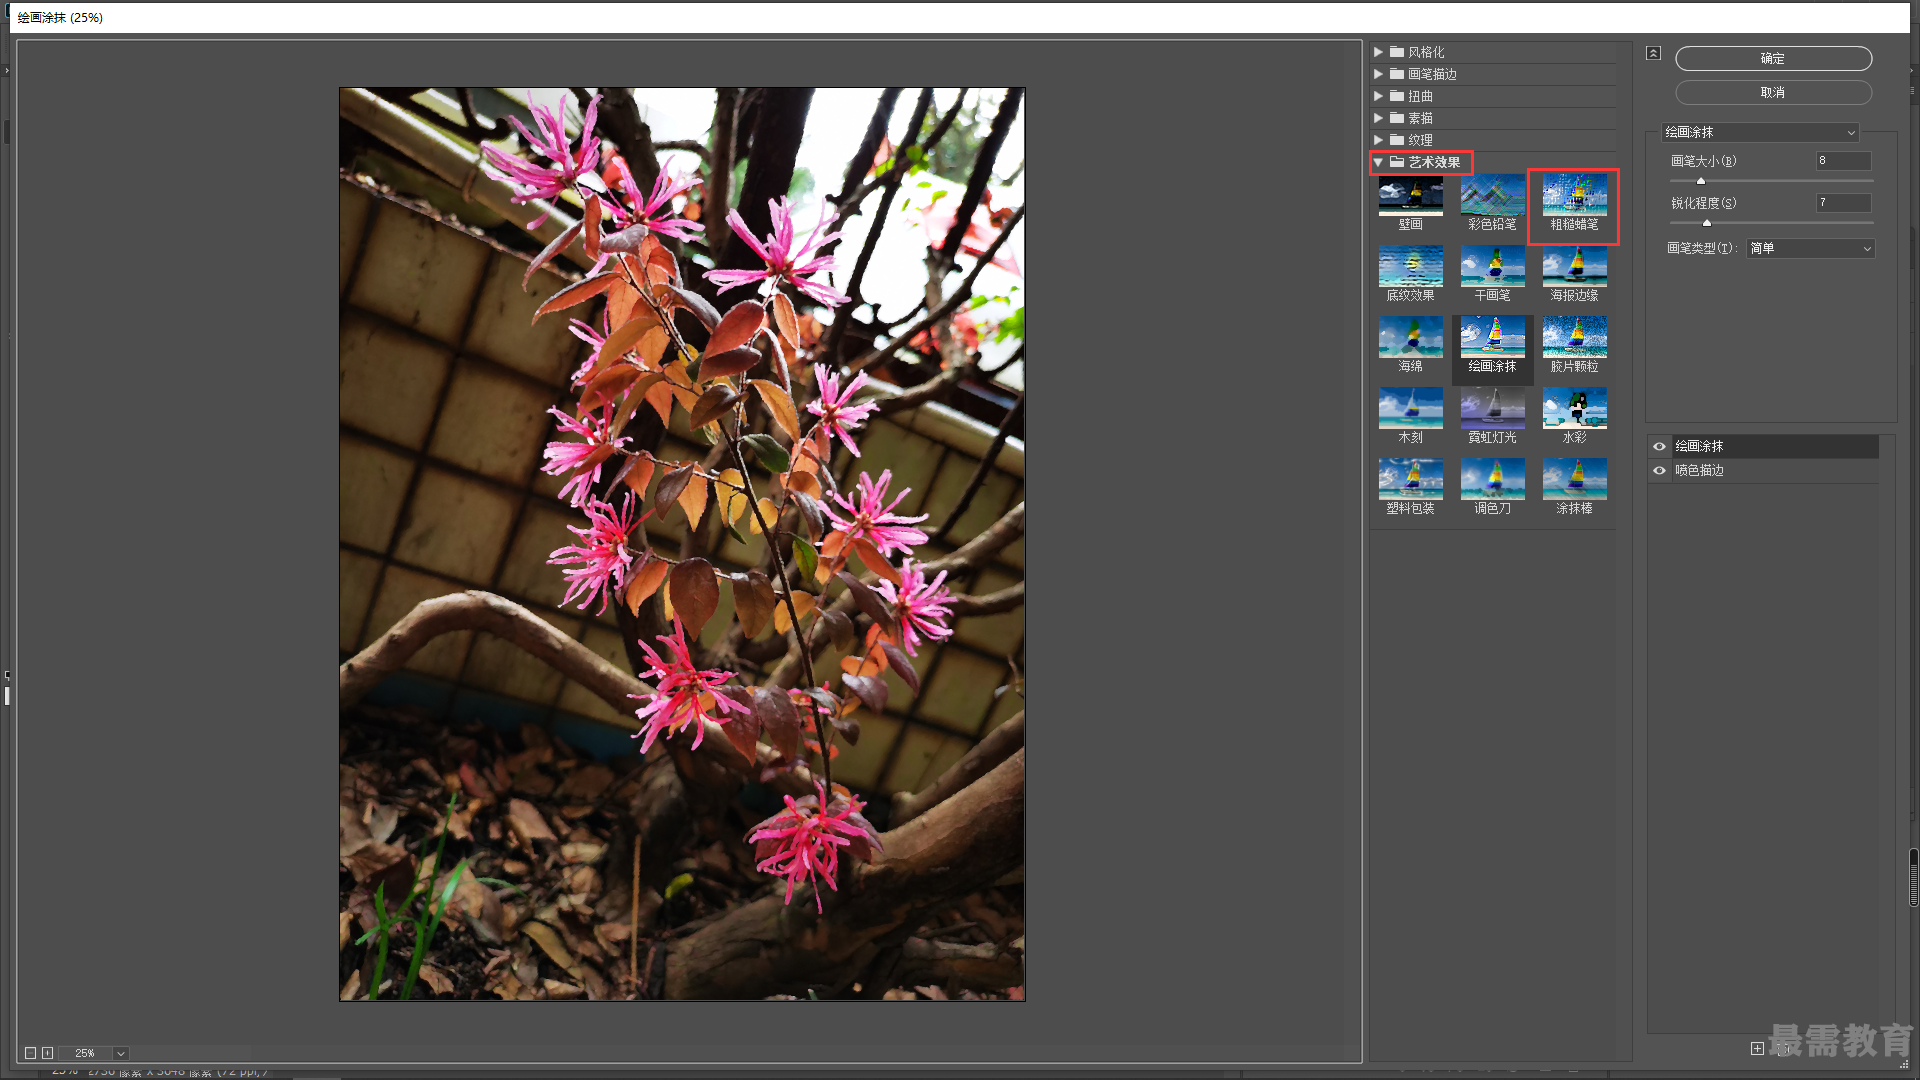The height and width of the screenshot is (1080, 1920).
Task: Expand the 风格化 filter folder
Action: point(1378,52)
